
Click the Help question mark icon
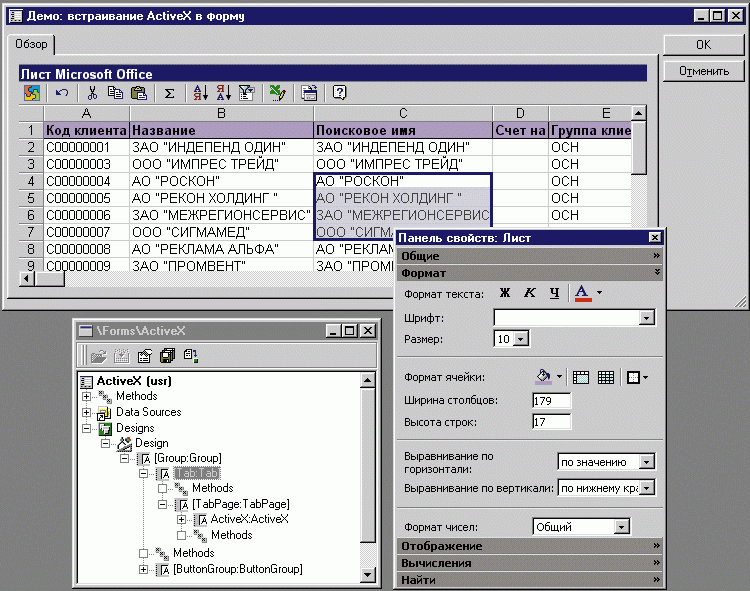[339, 92]
